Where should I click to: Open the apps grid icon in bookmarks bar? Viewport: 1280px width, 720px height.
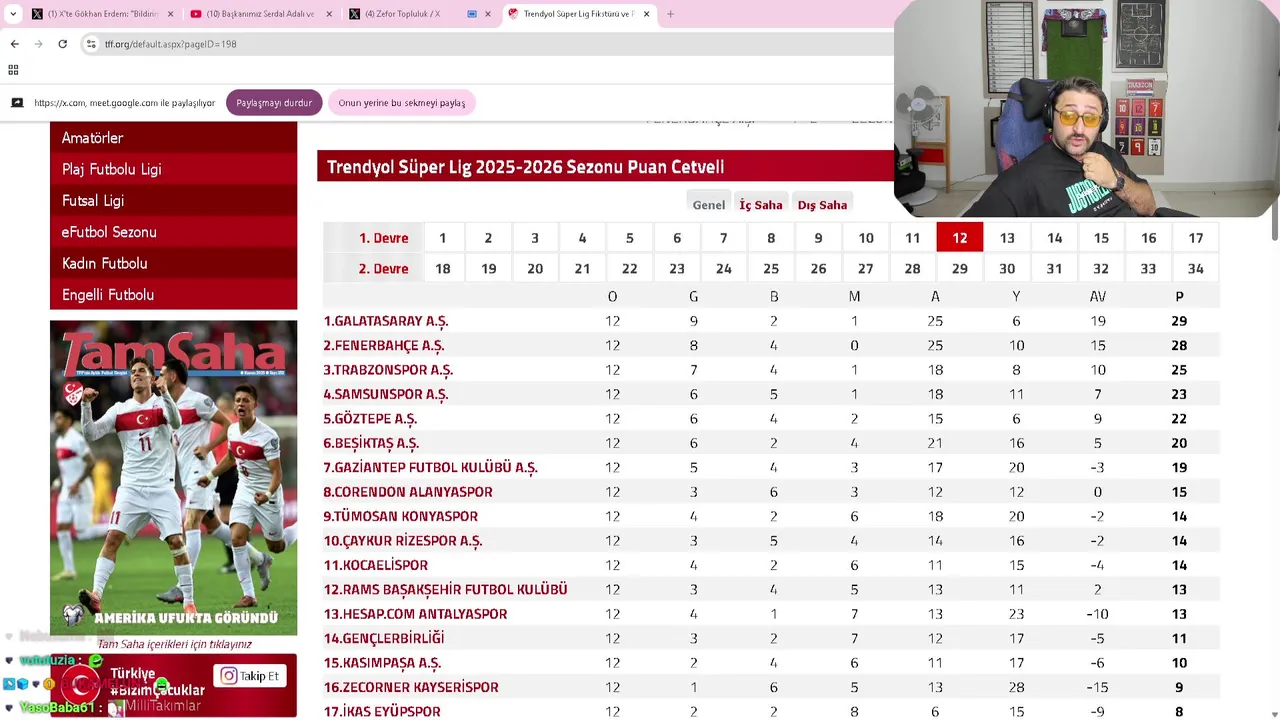13,70
